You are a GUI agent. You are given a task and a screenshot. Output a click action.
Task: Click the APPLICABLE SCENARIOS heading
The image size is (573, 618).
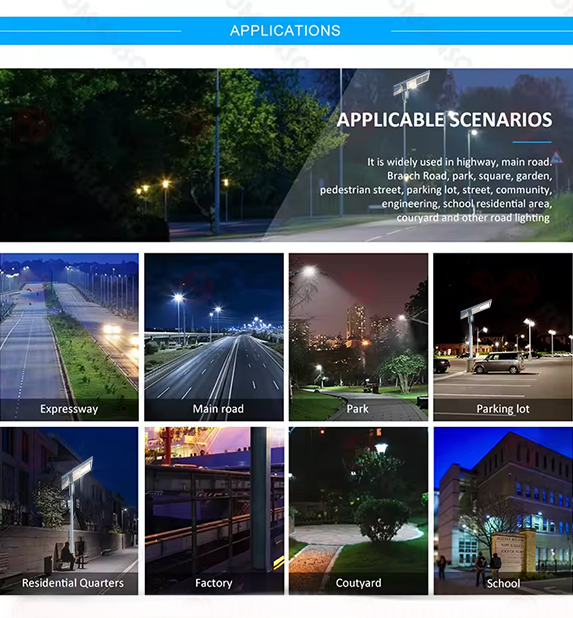pos(445,120)
